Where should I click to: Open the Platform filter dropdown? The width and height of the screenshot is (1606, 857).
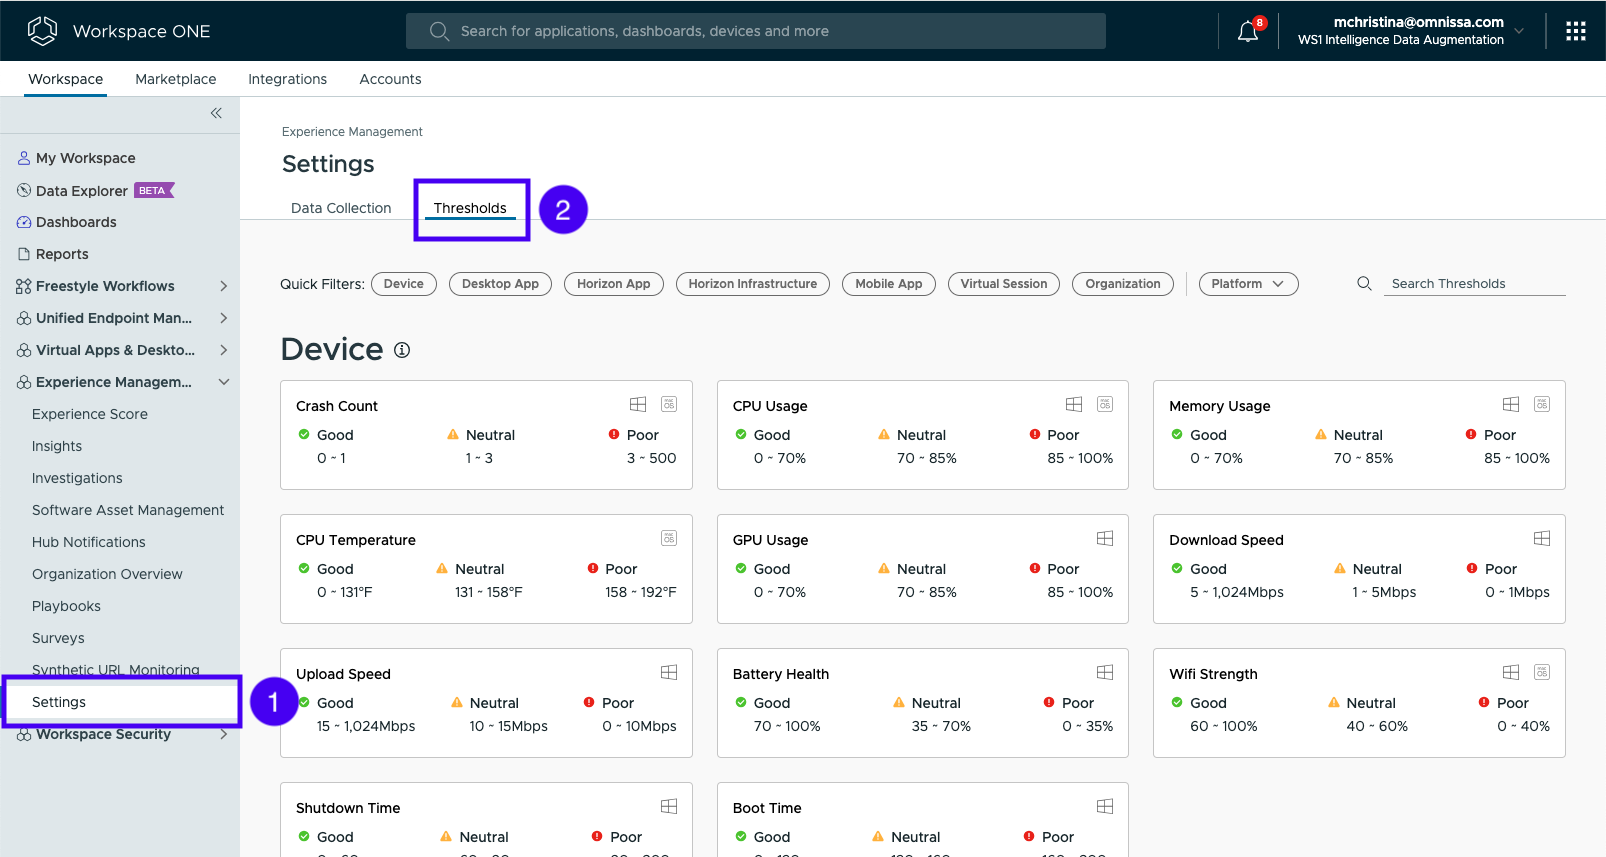click(x=1247, y=284)
